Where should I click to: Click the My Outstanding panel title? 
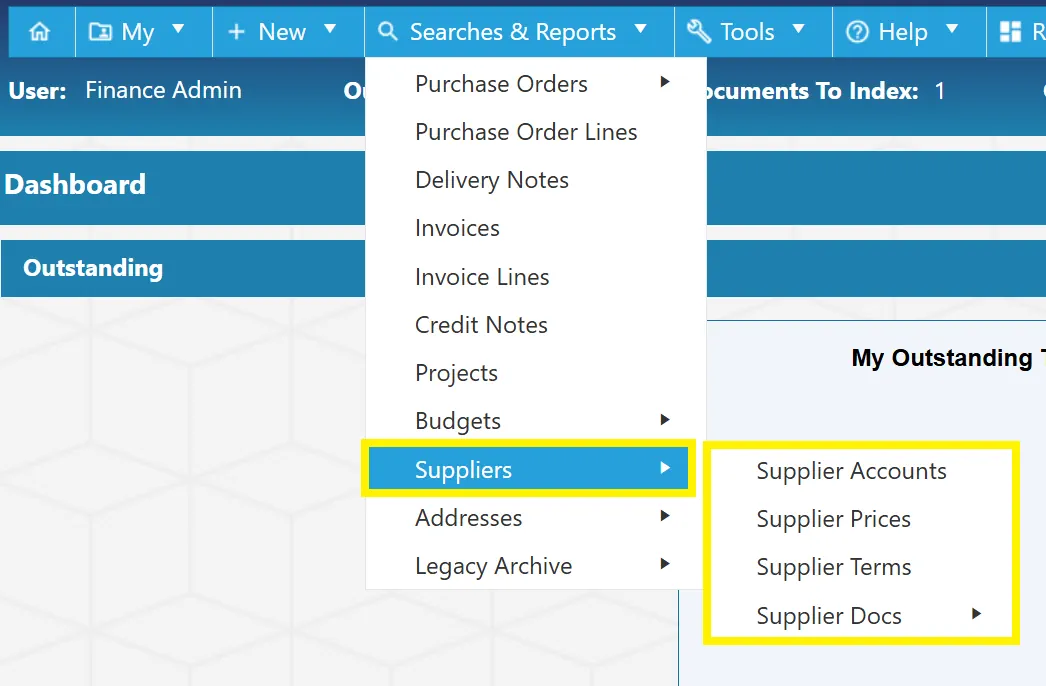coord(949,358)
